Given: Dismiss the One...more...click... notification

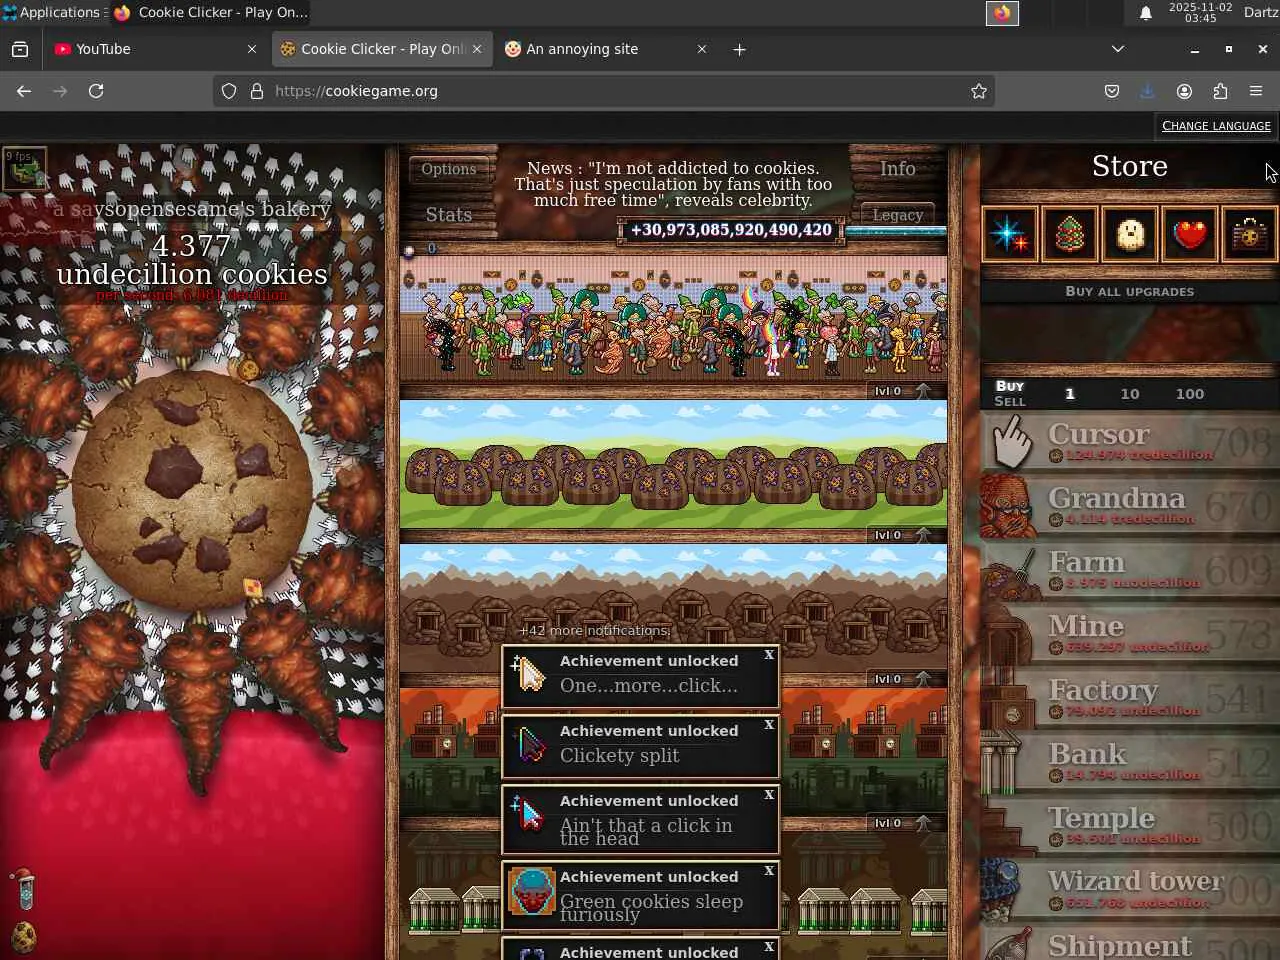Looking at the screenshot, I should [x=769, y=655].
